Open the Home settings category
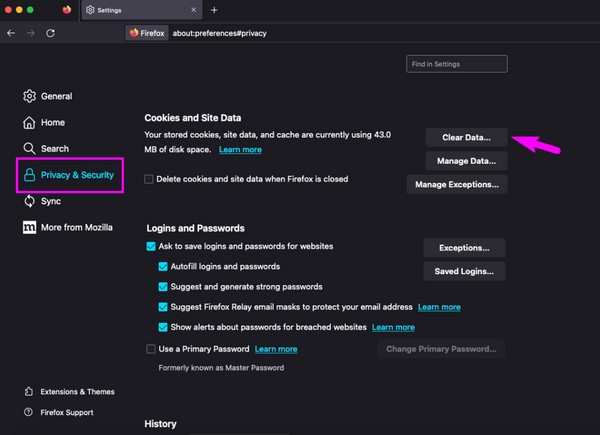This screenshot has height=435, width=600. (x=44, y=122)
